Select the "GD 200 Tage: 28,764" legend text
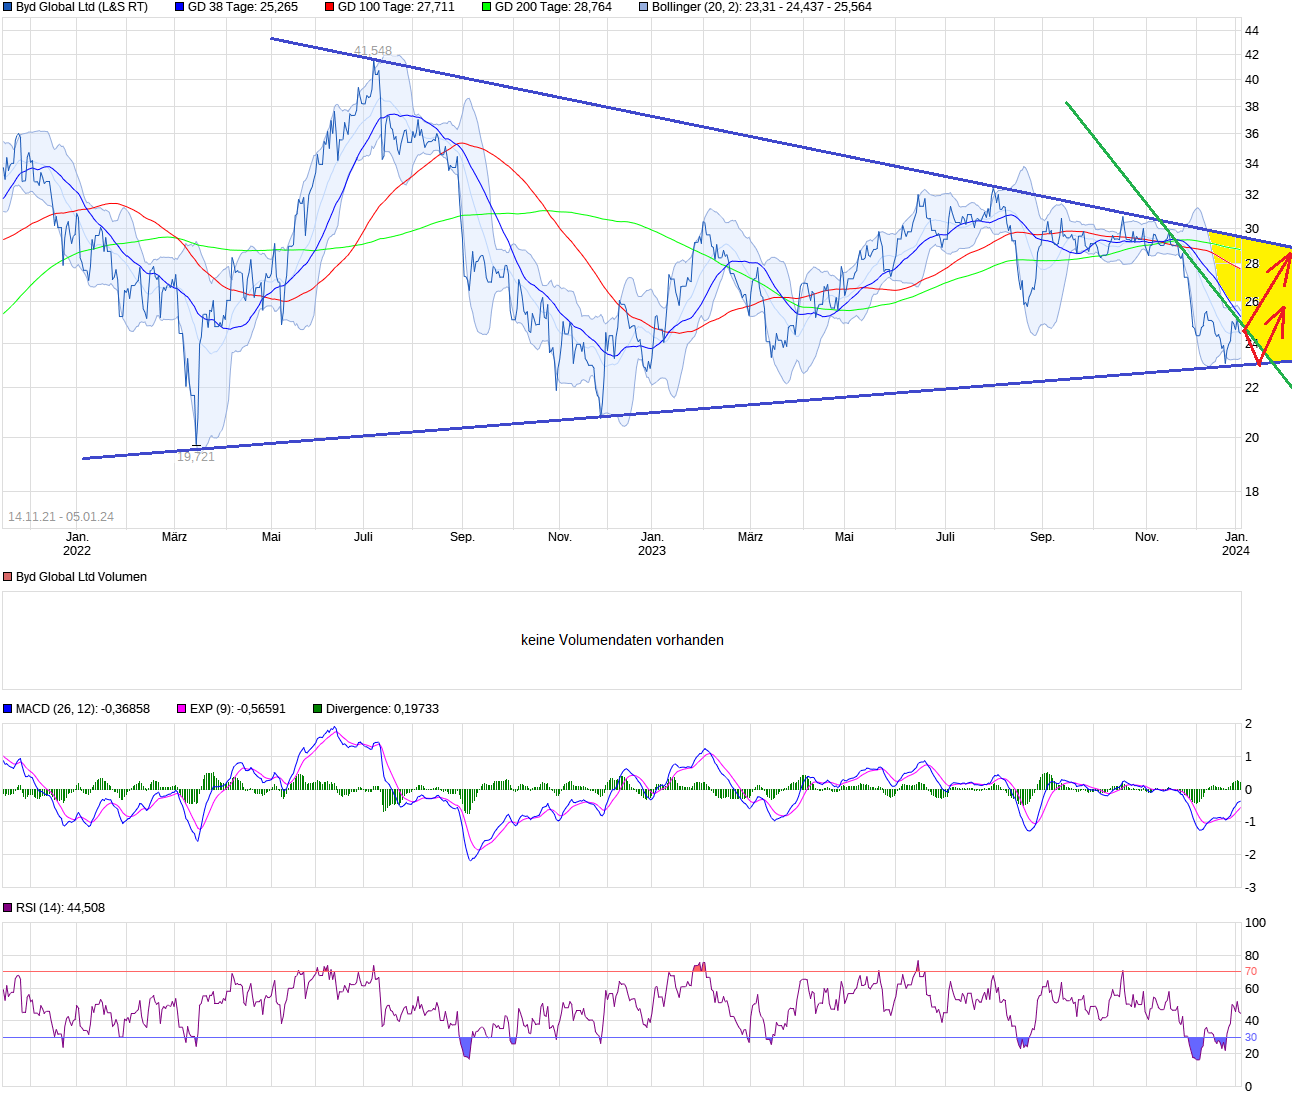The width and height of the screenshot is (1292, 1100). click(553, 7)
